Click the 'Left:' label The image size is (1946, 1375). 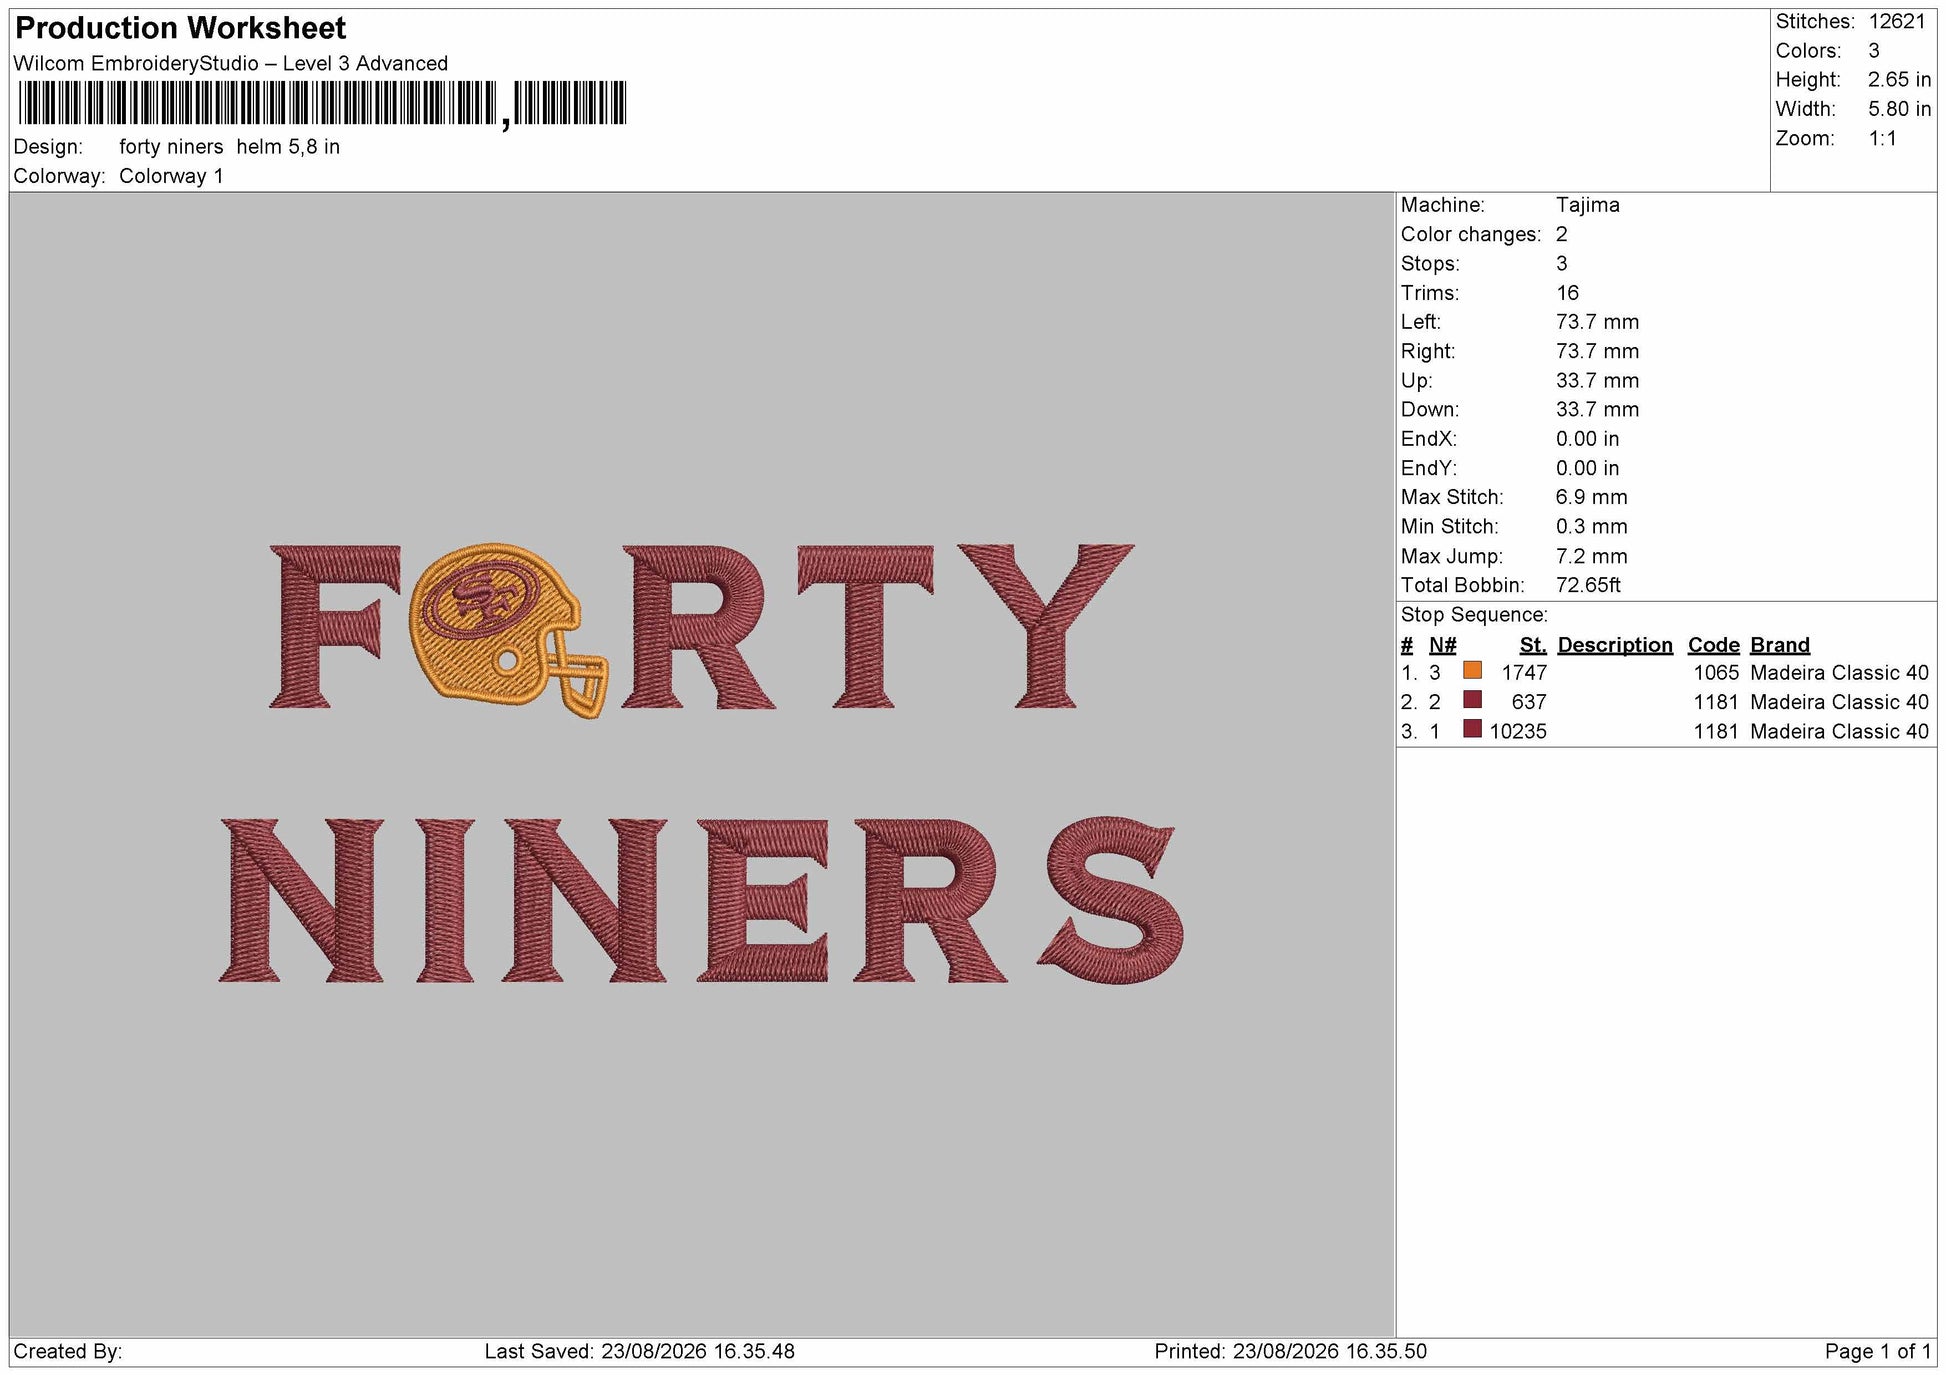pyautogui.click(x=1420, y=322)
